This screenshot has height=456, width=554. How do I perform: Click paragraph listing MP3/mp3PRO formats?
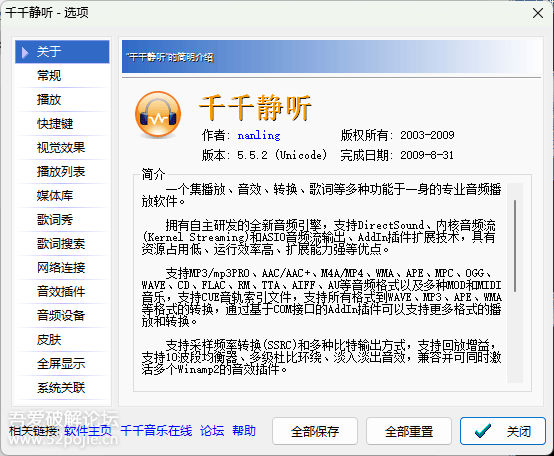(x=322, y=297)
